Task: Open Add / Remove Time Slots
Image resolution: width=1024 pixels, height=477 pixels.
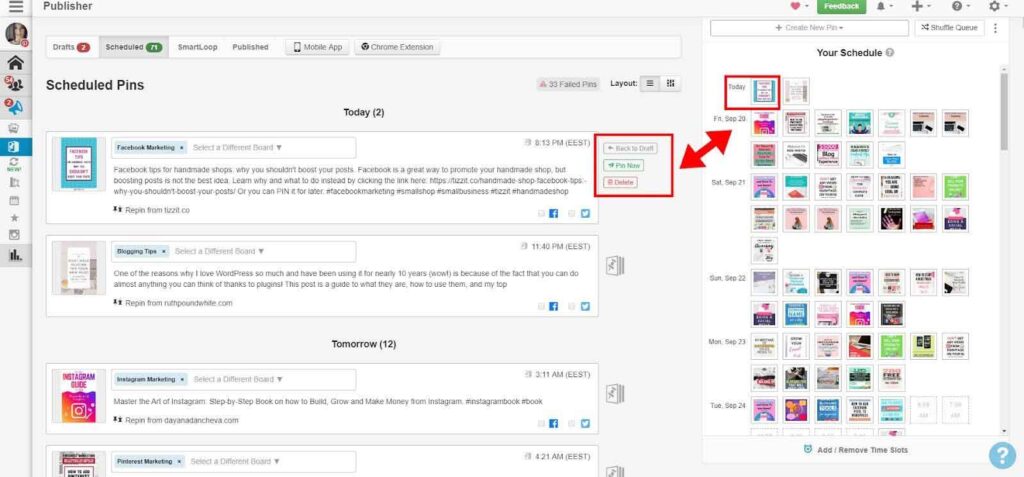Action: point(855,450)
